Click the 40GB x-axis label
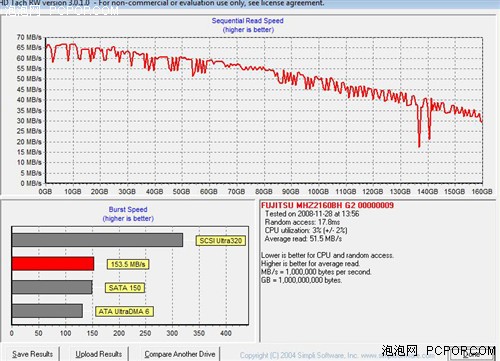 [155, 192]
